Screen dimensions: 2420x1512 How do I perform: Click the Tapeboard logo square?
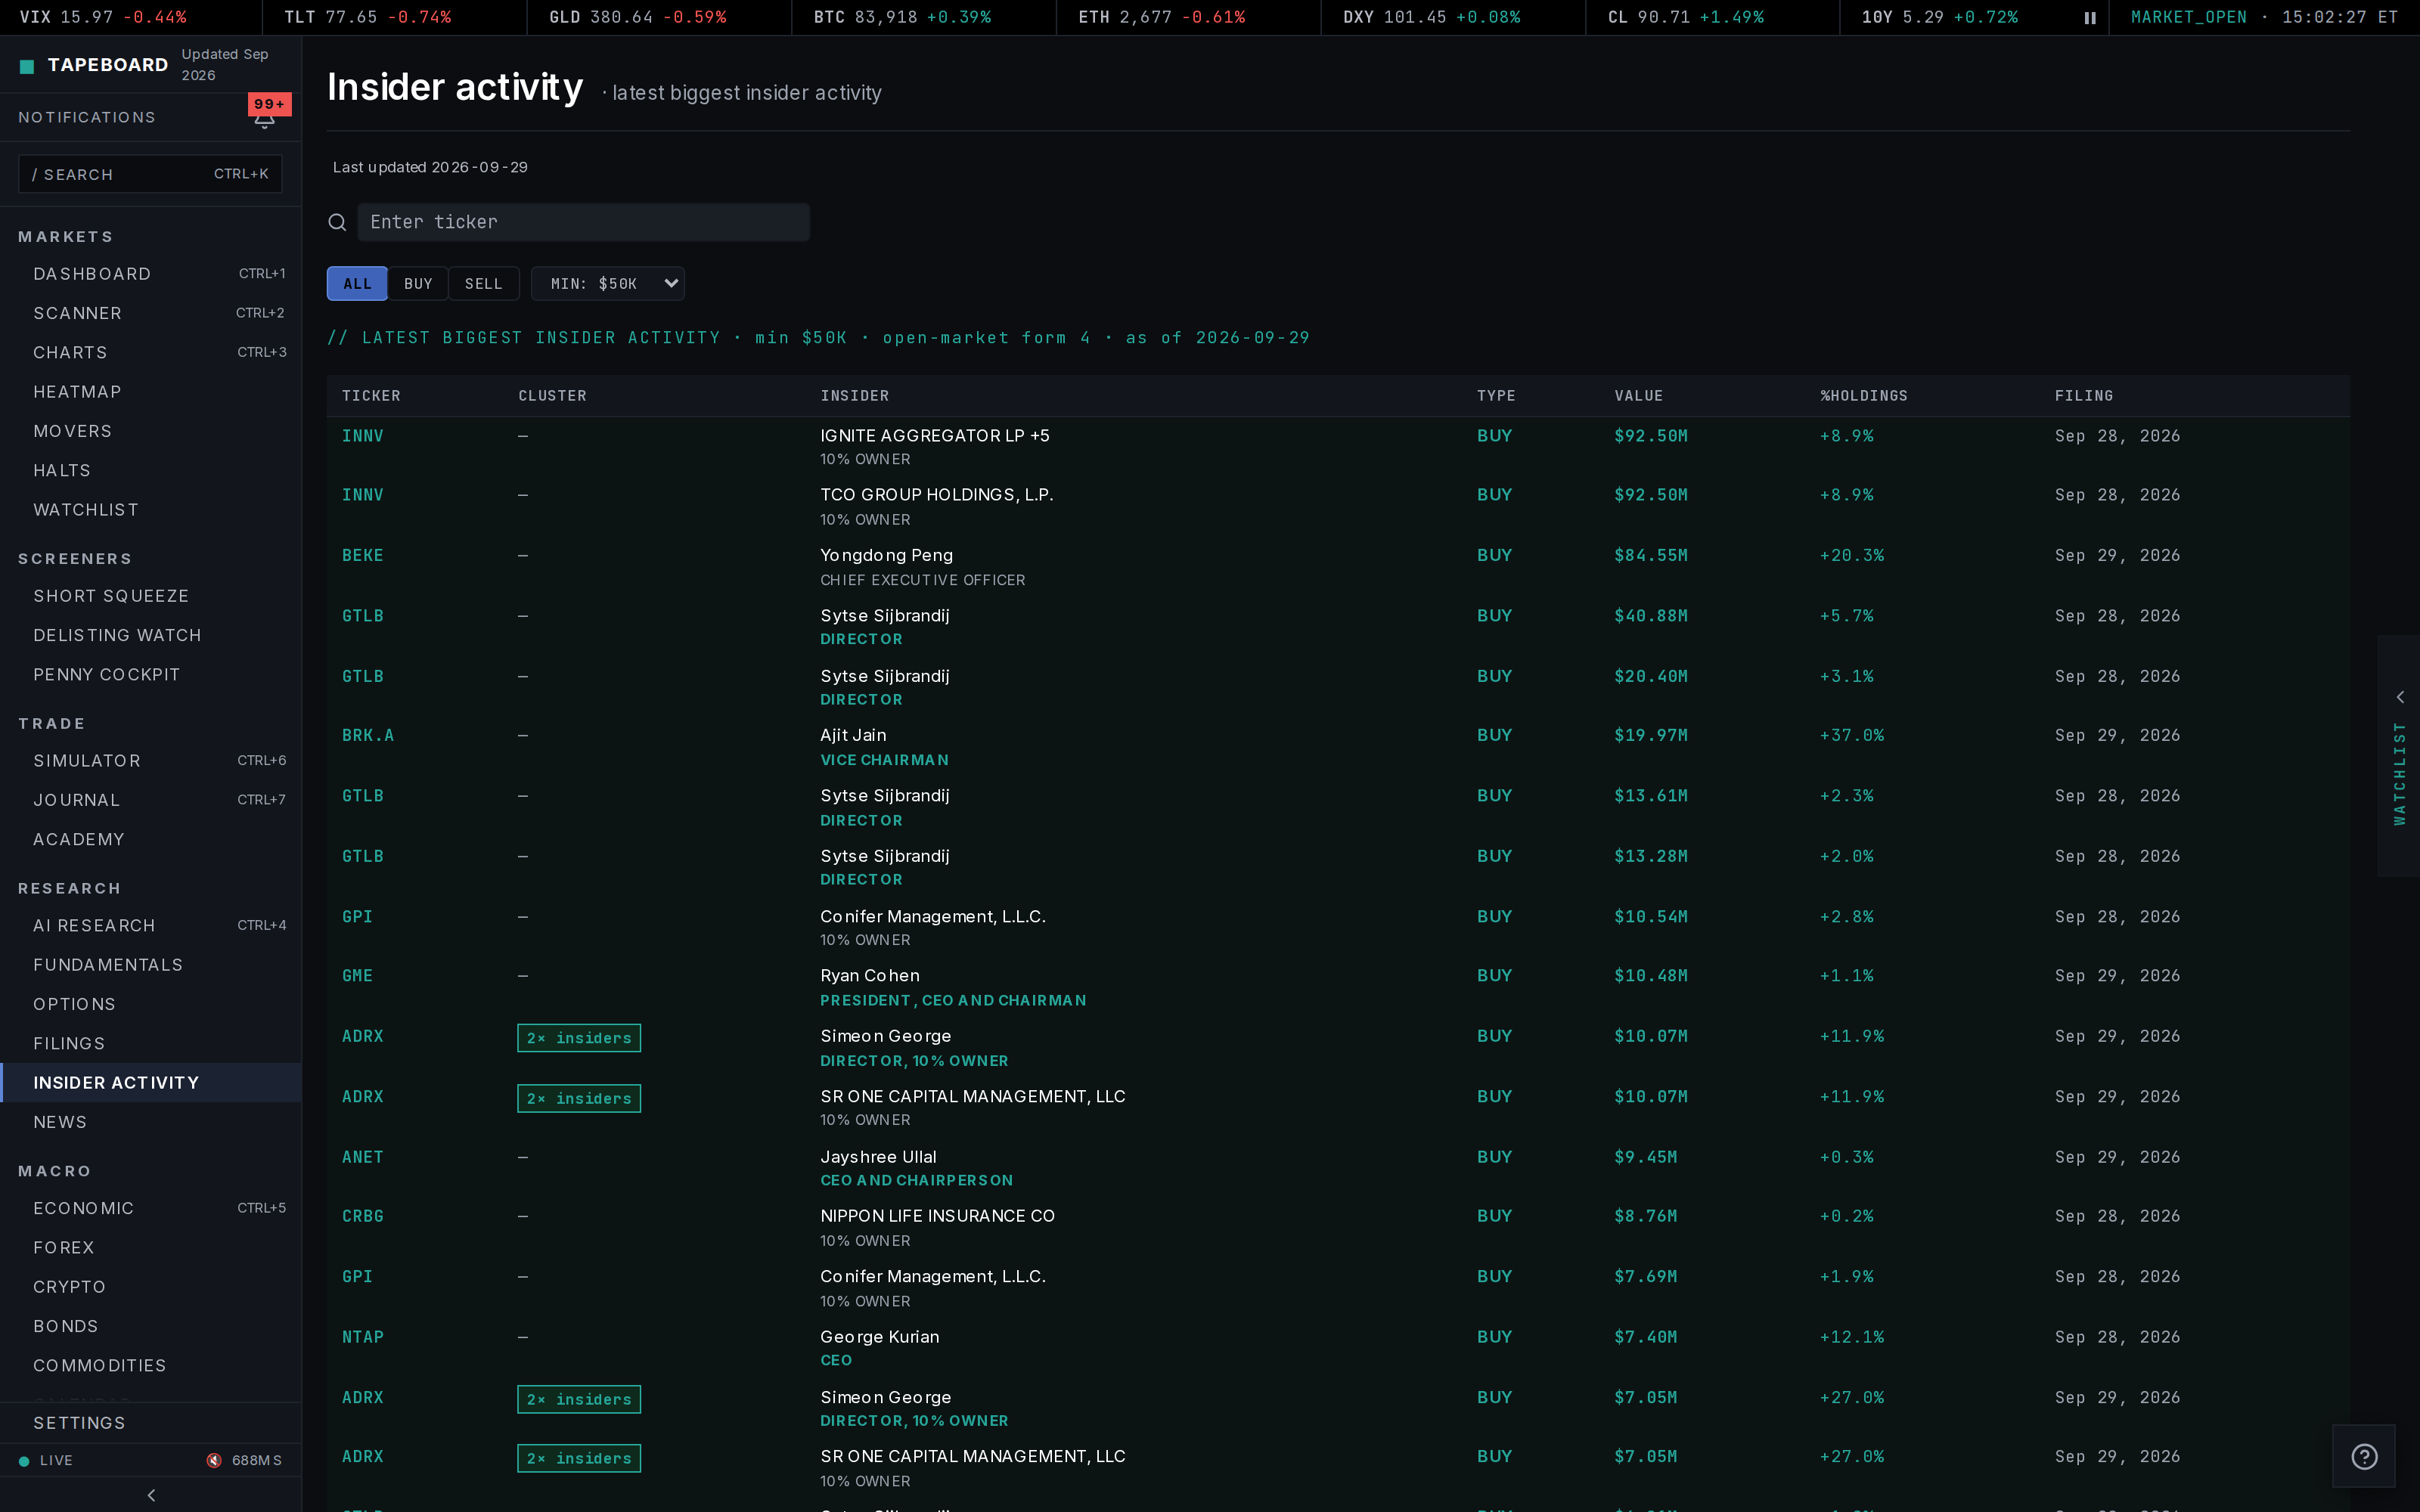[27, 66]
